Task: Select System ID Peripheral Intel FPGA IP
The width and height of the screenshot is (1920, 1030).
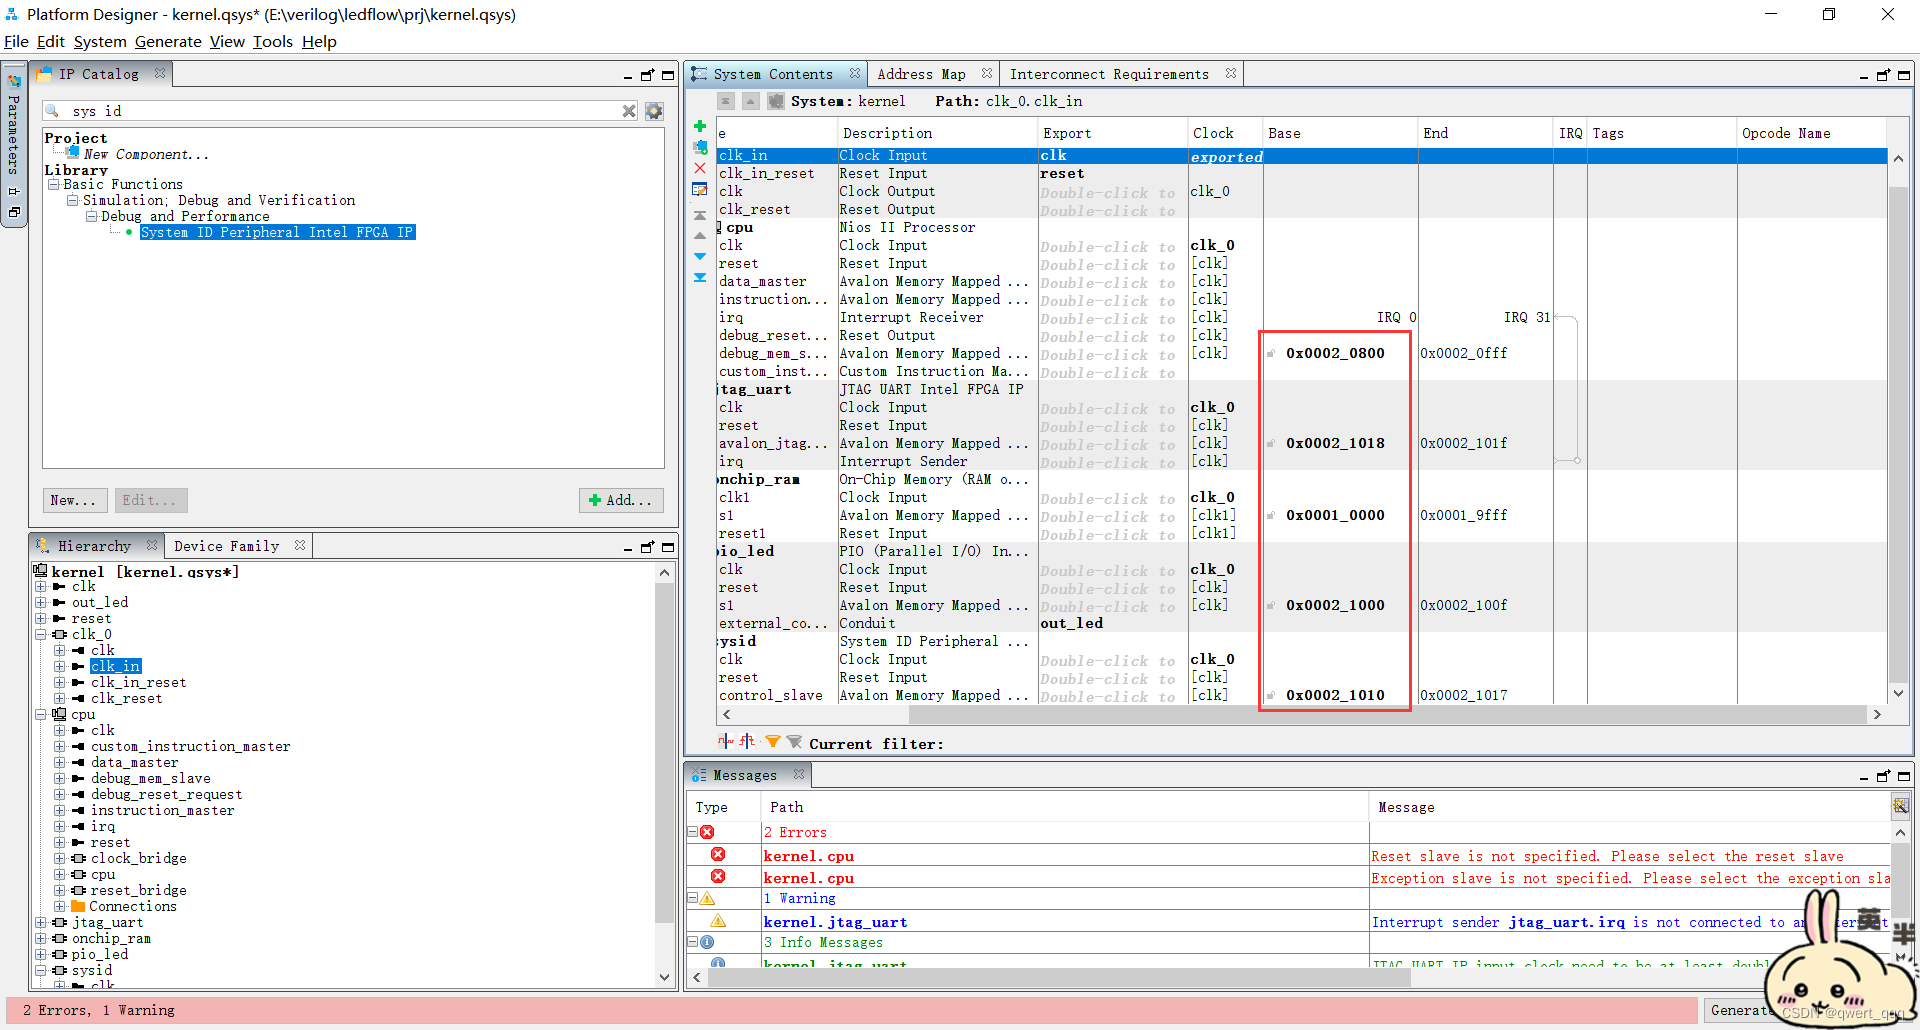Action: click(277, 232)
